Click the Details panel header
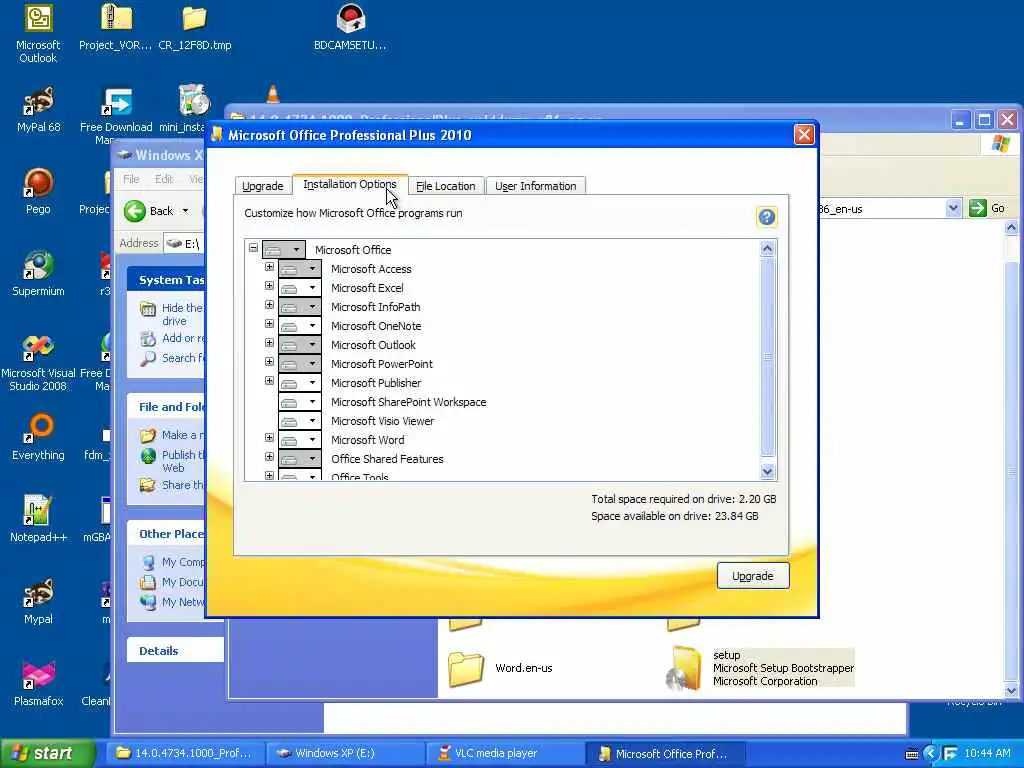This screenshot has width=1024, height=768. 175,650
